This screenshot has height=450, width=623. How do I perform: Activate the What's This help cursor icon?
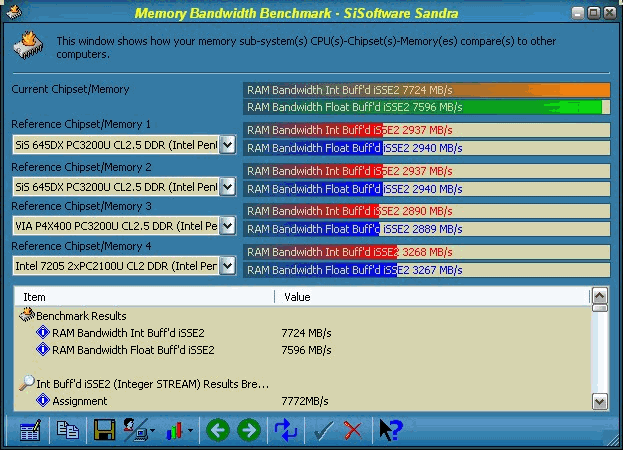pos(391,430)
